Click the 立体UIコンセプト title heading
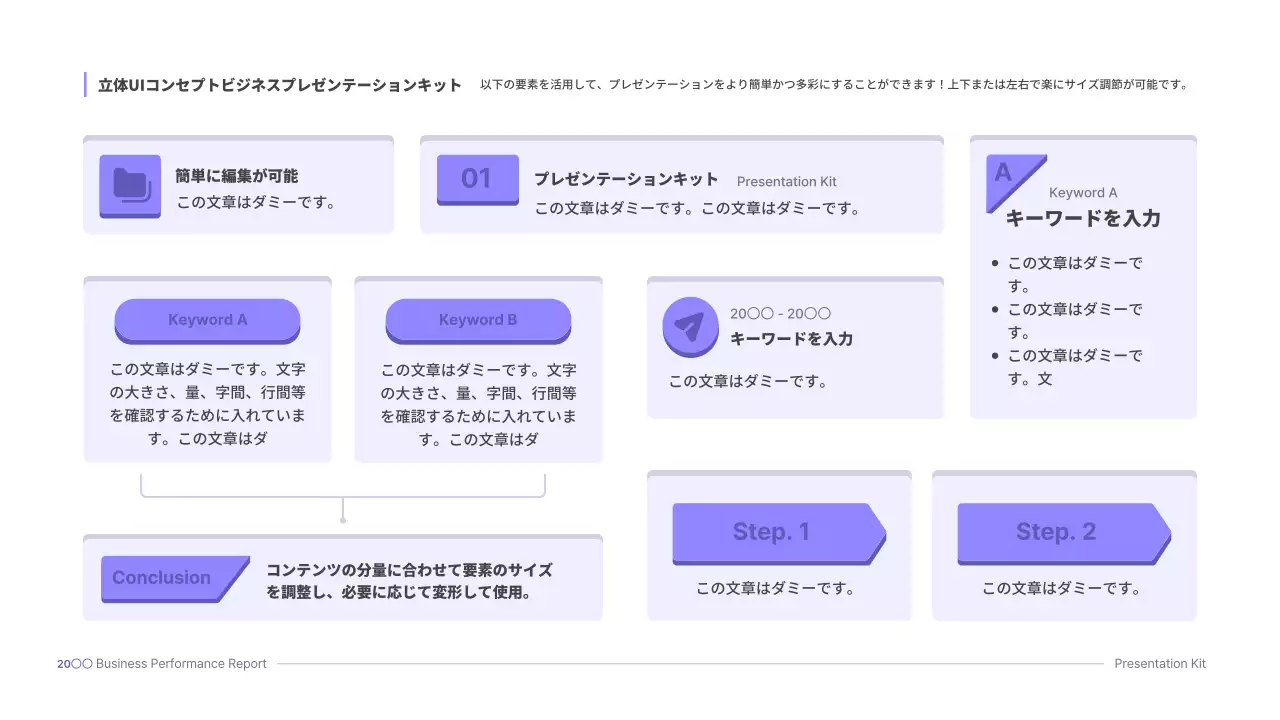This screenshot has height=720, width=1280. tap(277, 85)
